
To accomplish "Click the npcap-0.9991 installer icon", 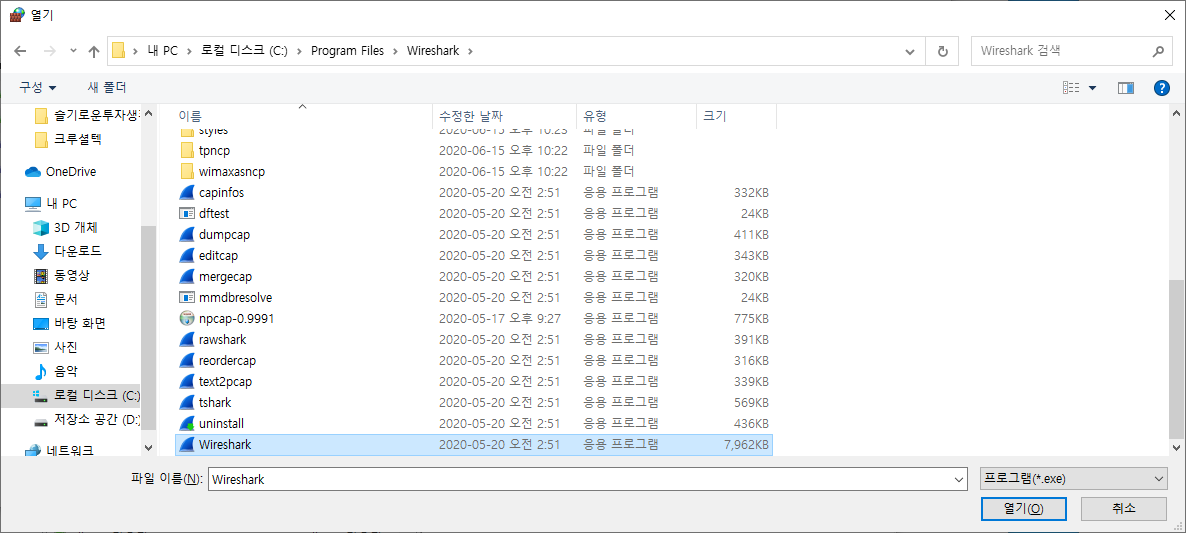I will (x=187, y=318).
